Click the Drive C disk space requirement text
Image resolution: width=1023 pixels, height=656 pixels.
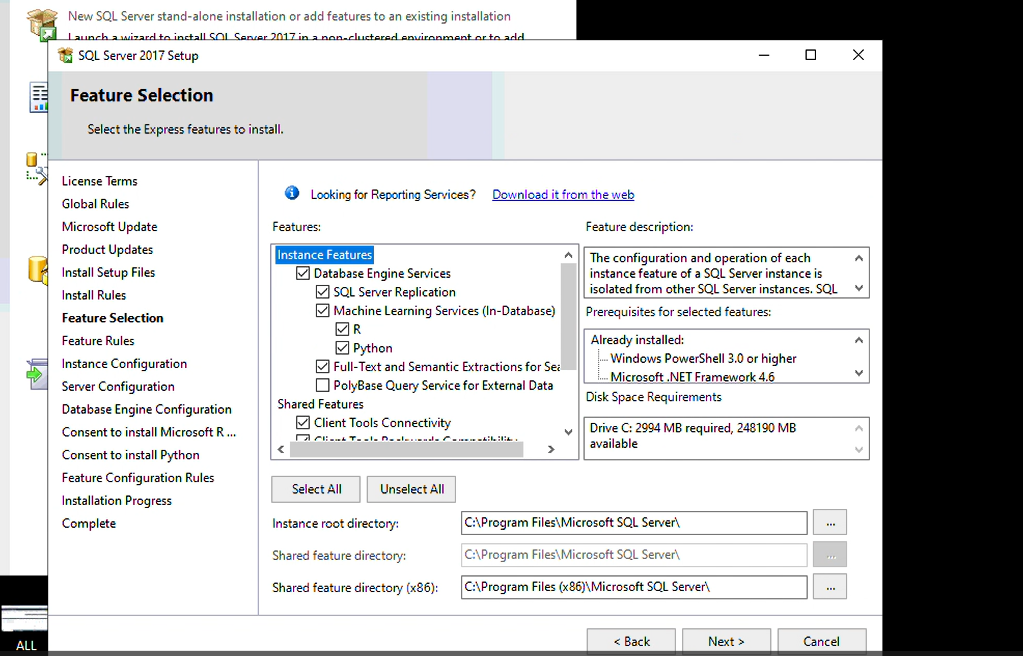(693, 435)
